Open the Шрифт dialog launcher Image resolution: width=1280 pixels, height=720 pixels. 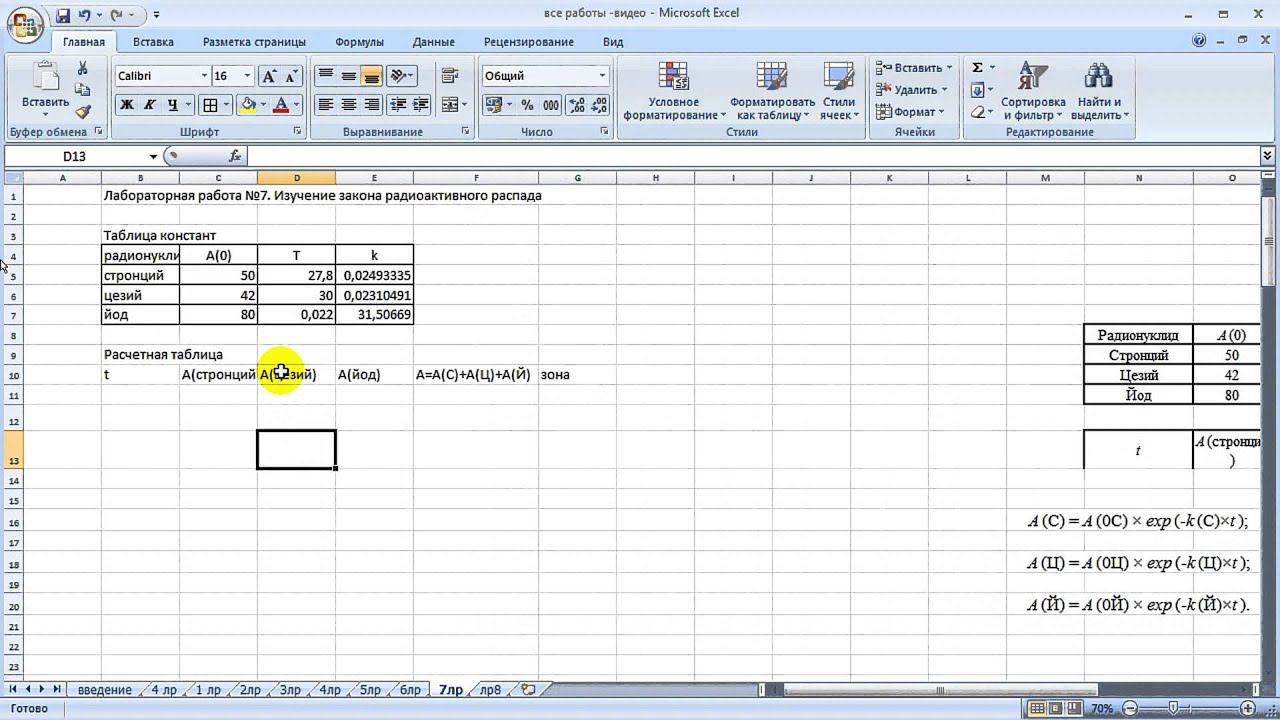pos(298,132)
